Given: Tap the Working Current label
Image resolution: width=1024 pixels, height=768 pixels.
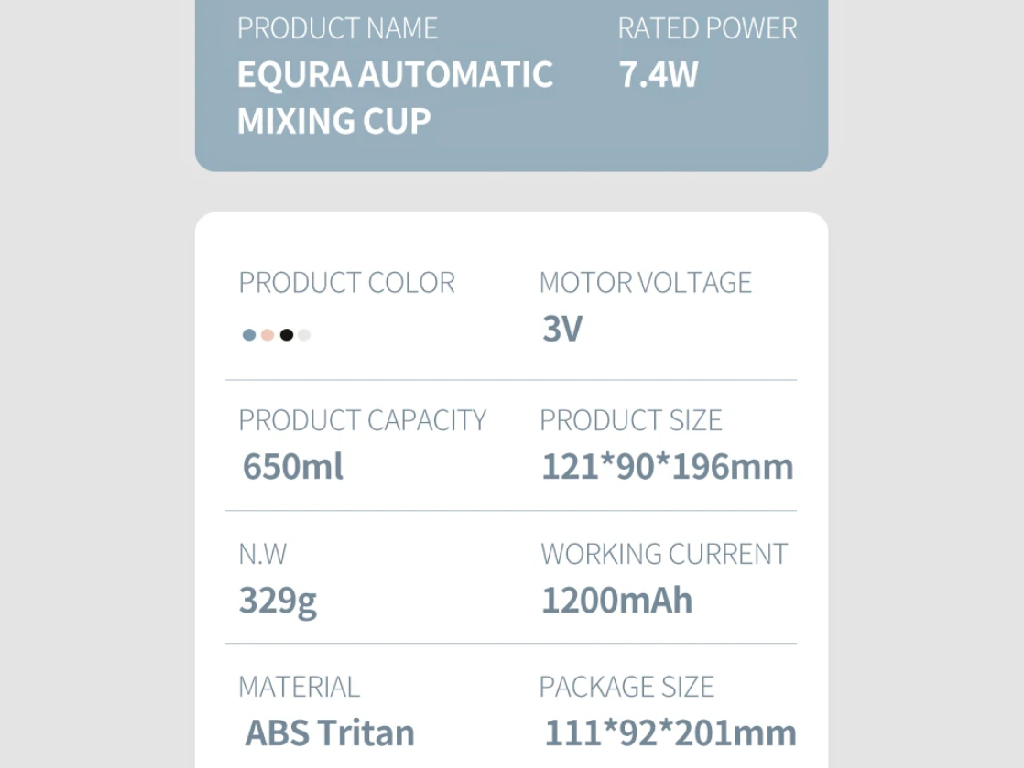Looking at the screenshot, I should pyautogui.click(x=664, y=554).
